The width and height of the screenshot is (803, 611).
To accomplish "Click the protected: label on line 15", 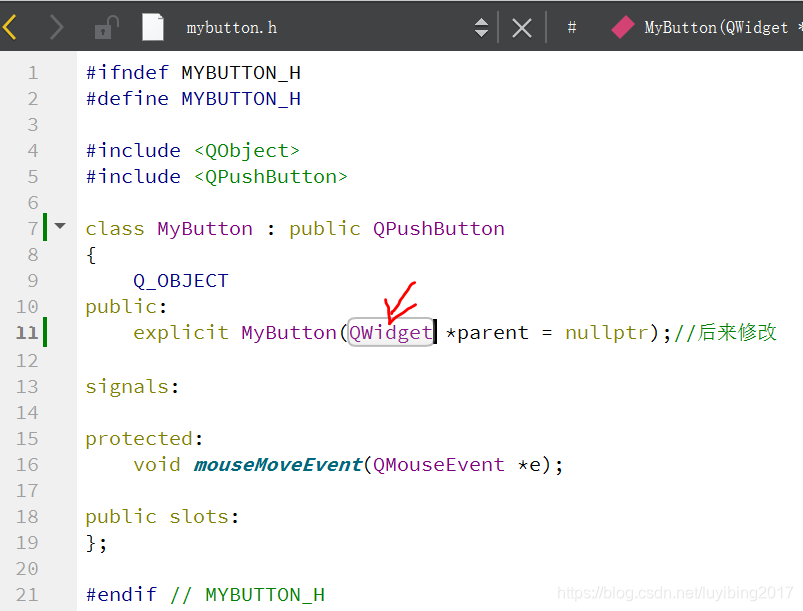I will coord(144,439).
